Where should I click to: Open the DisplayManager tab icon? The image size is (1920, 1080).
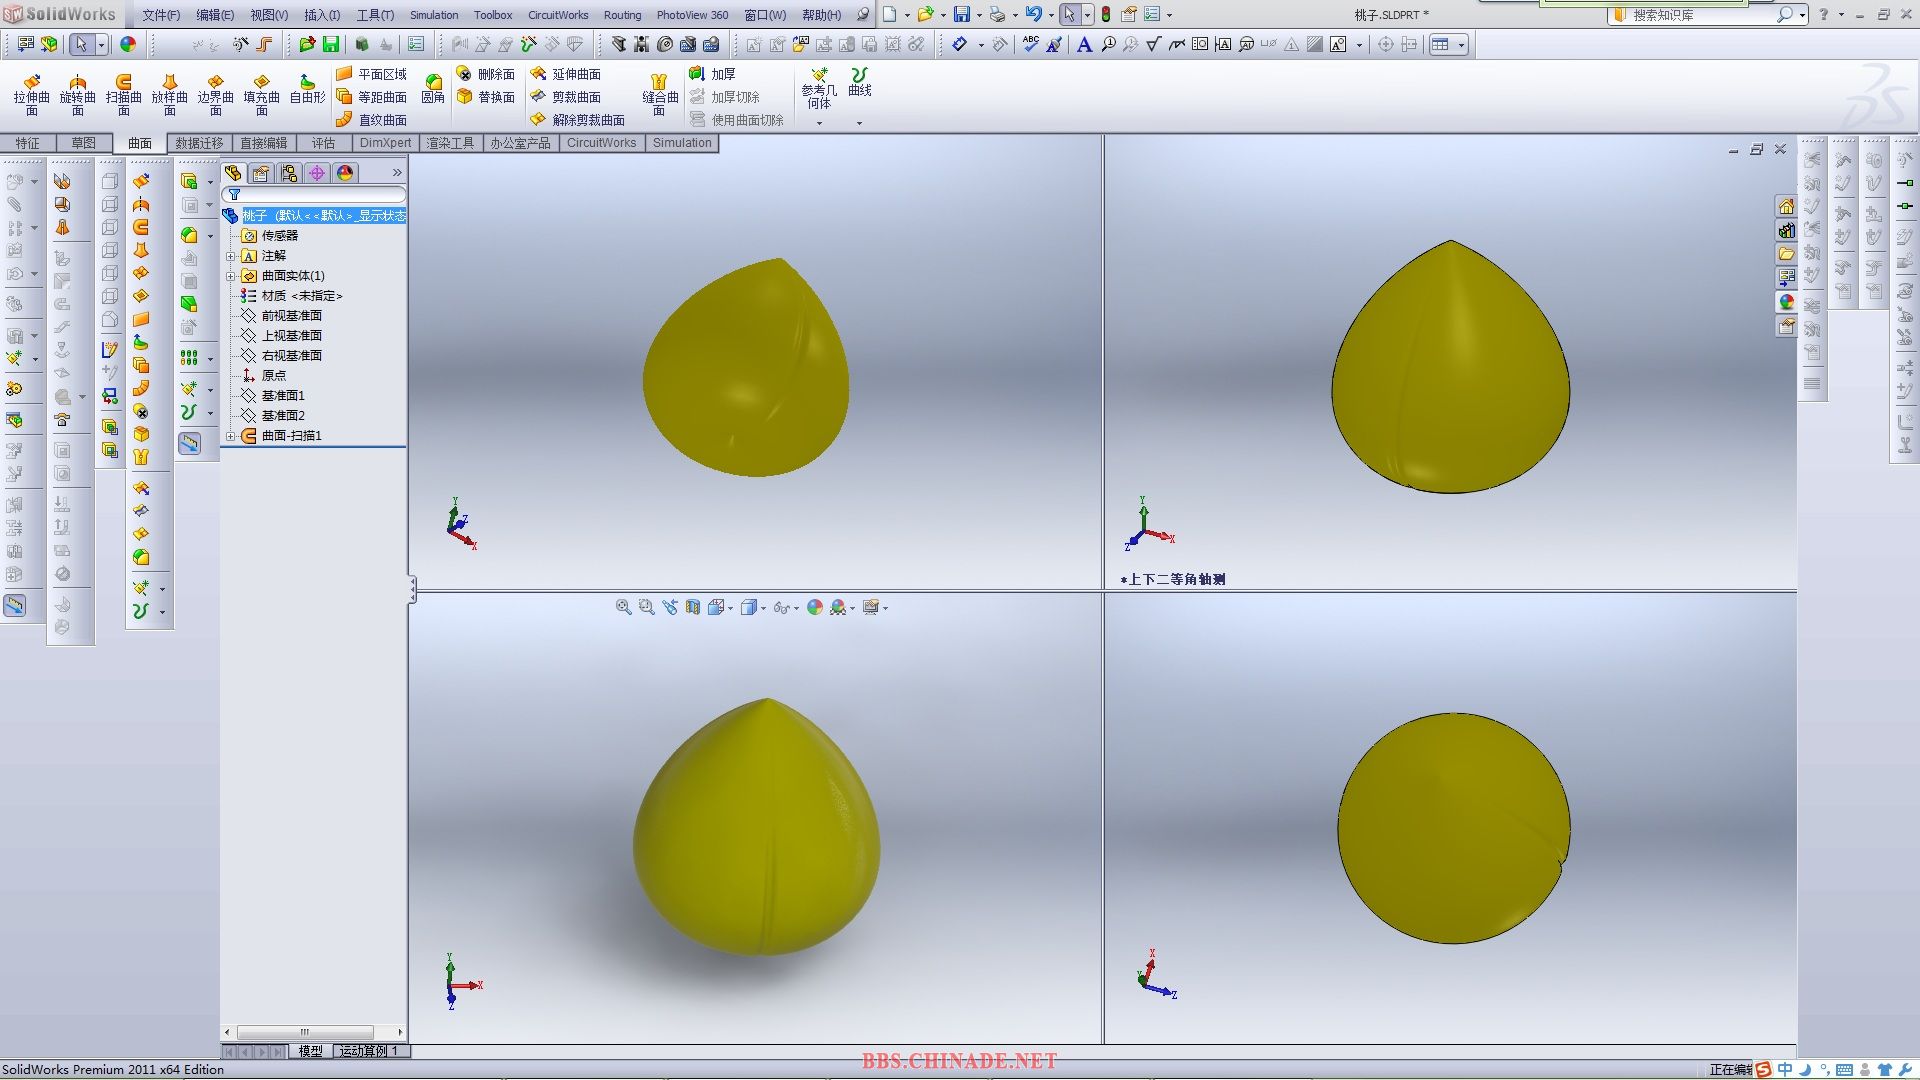click(x=345, y=173)
